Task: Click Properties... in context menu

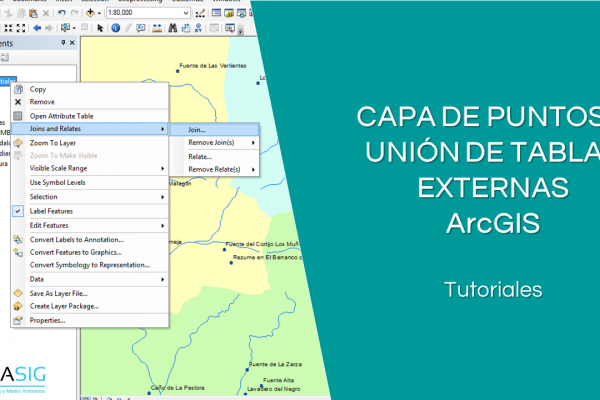Action: pyautogui.click(x=48, y=320)
